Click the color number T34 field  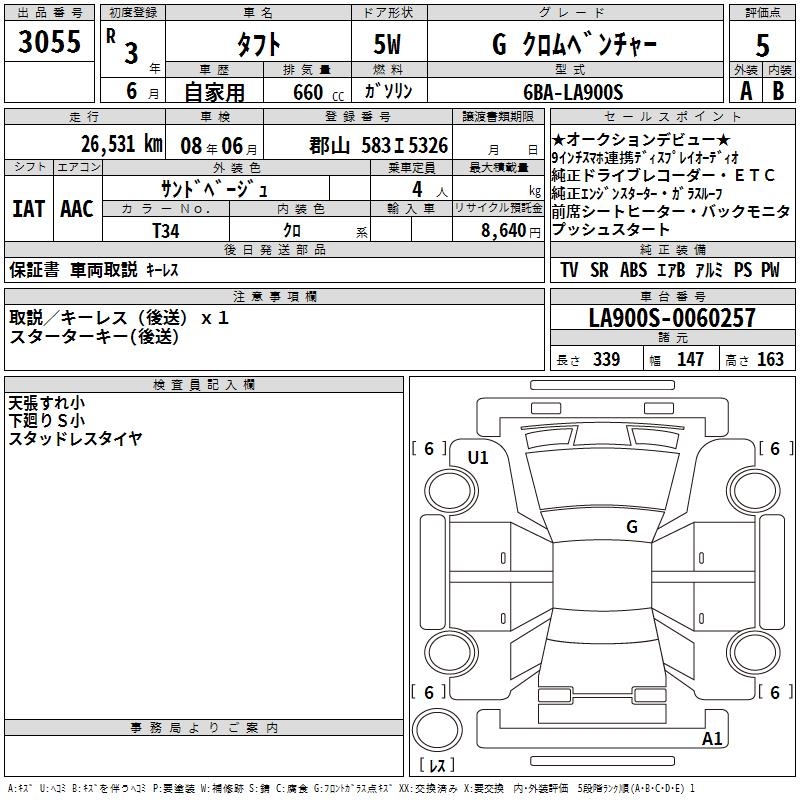click(x=166, y=231)
